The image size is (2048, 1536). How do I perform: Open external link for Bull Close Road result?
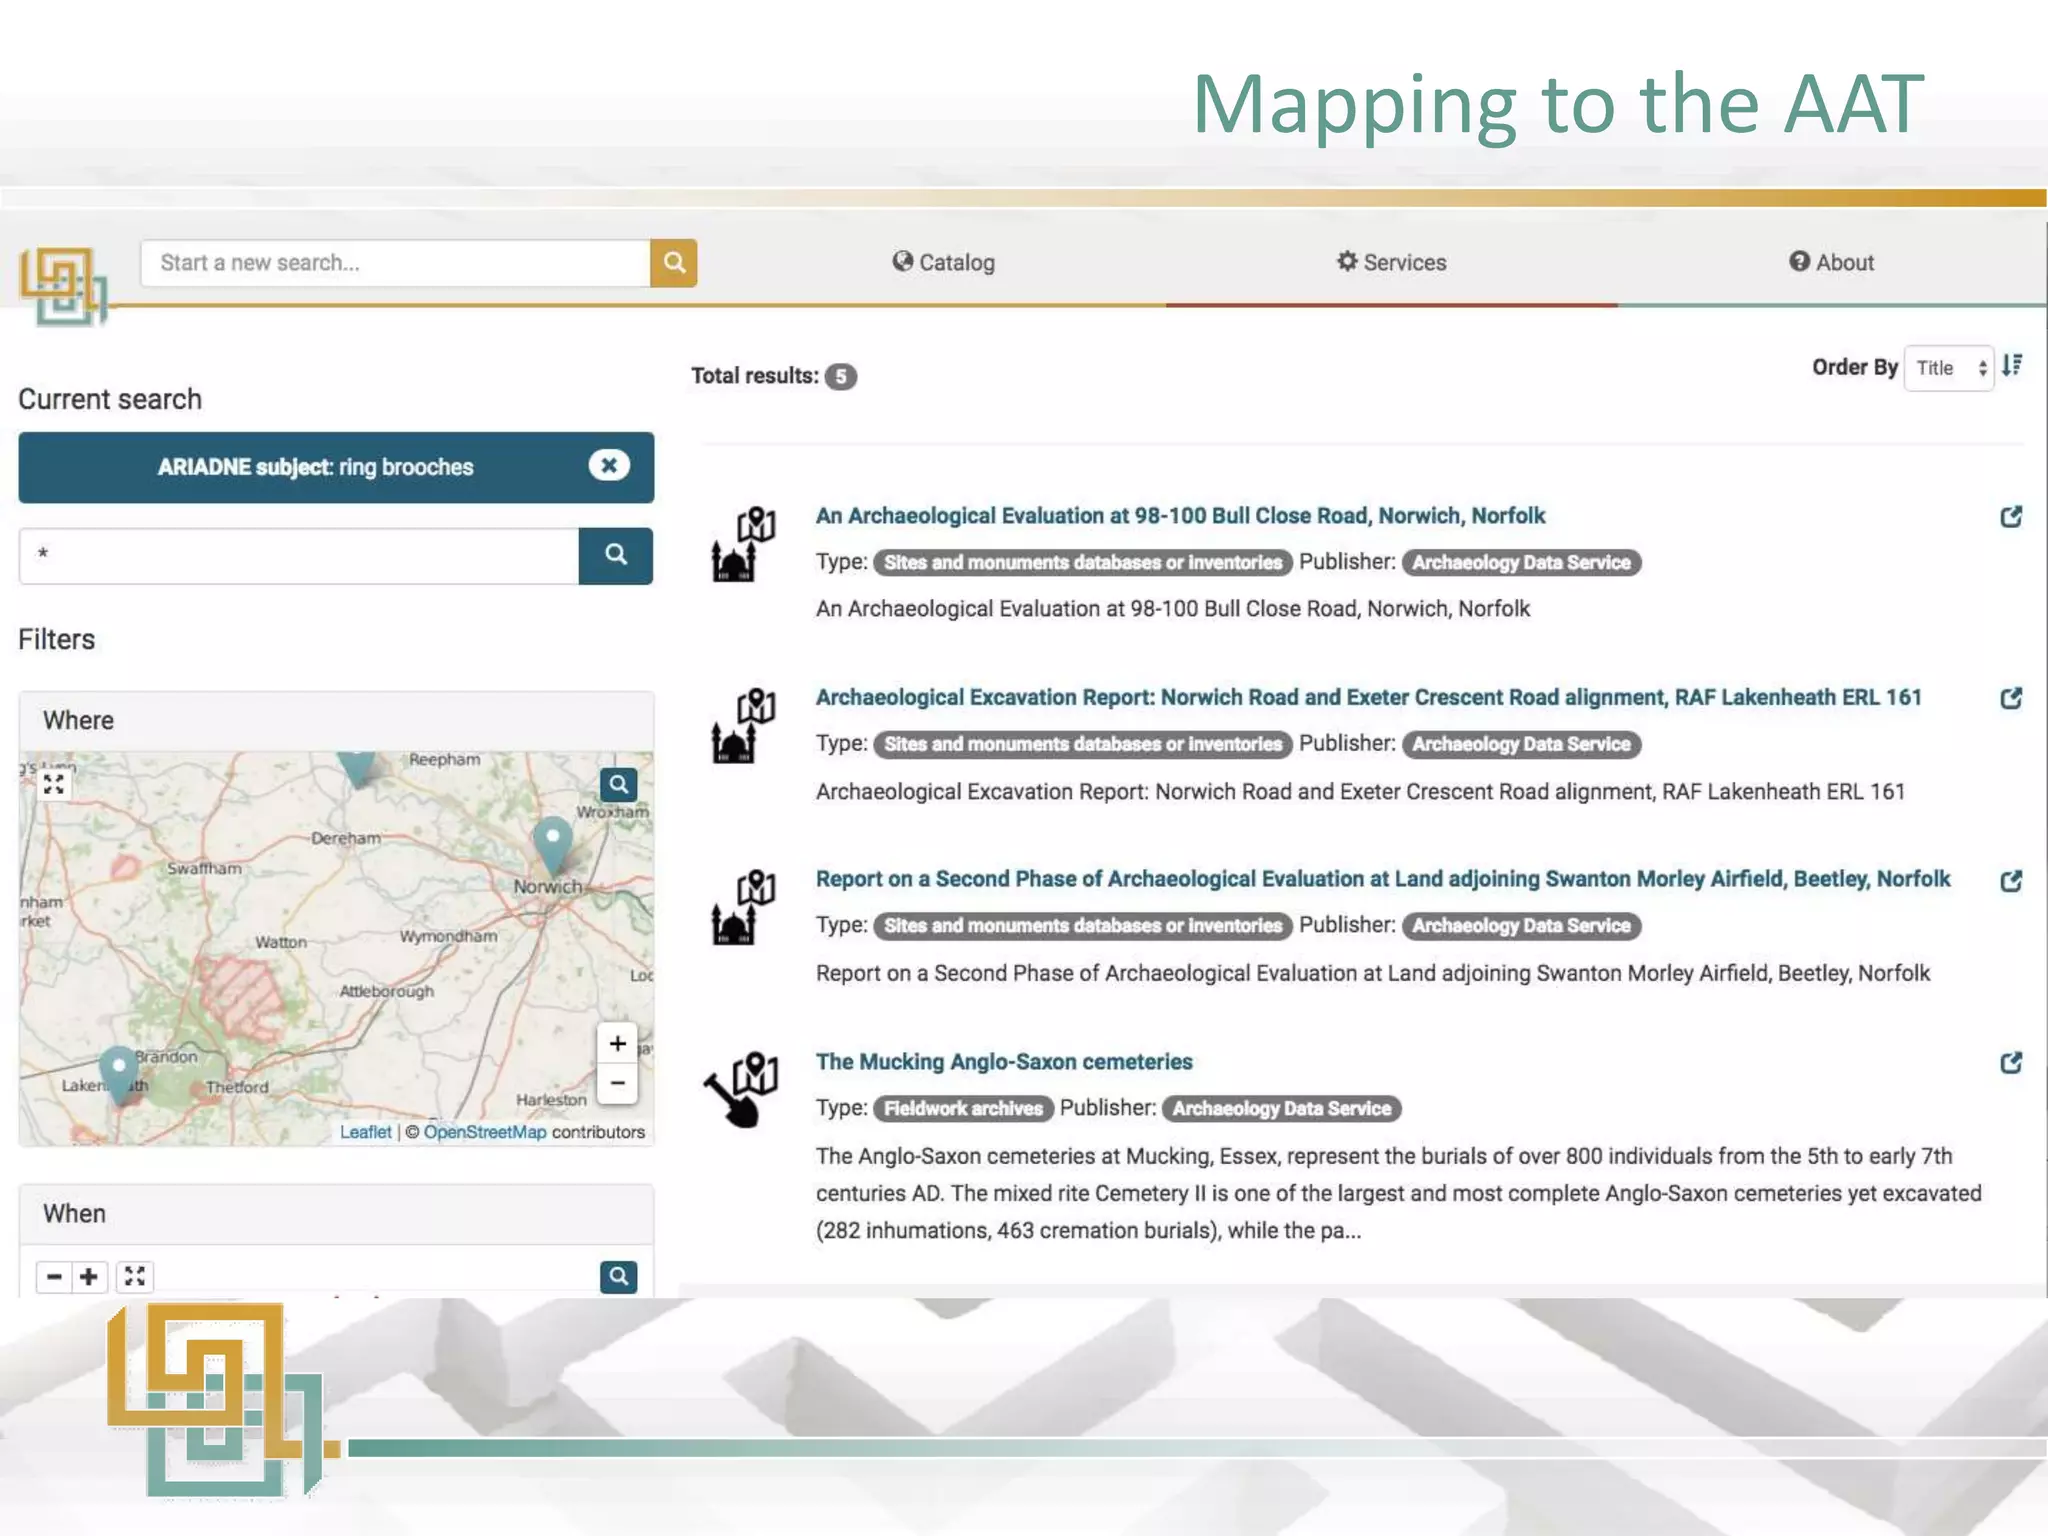2011,517
